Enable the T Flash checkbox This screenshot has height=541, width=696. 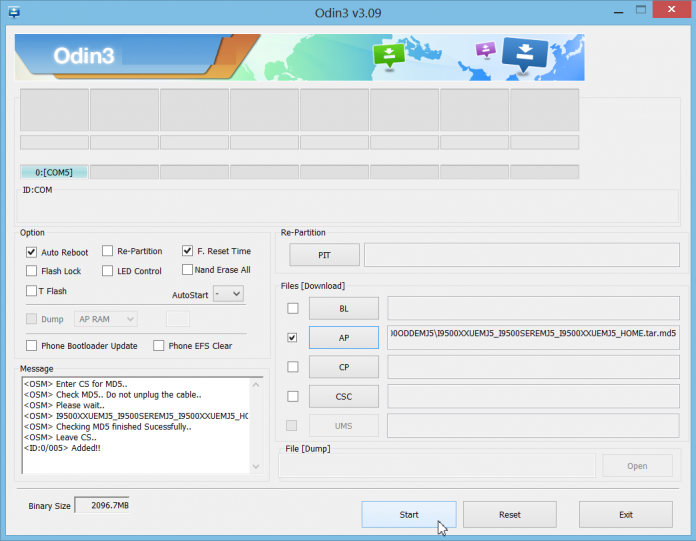click(x=31, y=291)
